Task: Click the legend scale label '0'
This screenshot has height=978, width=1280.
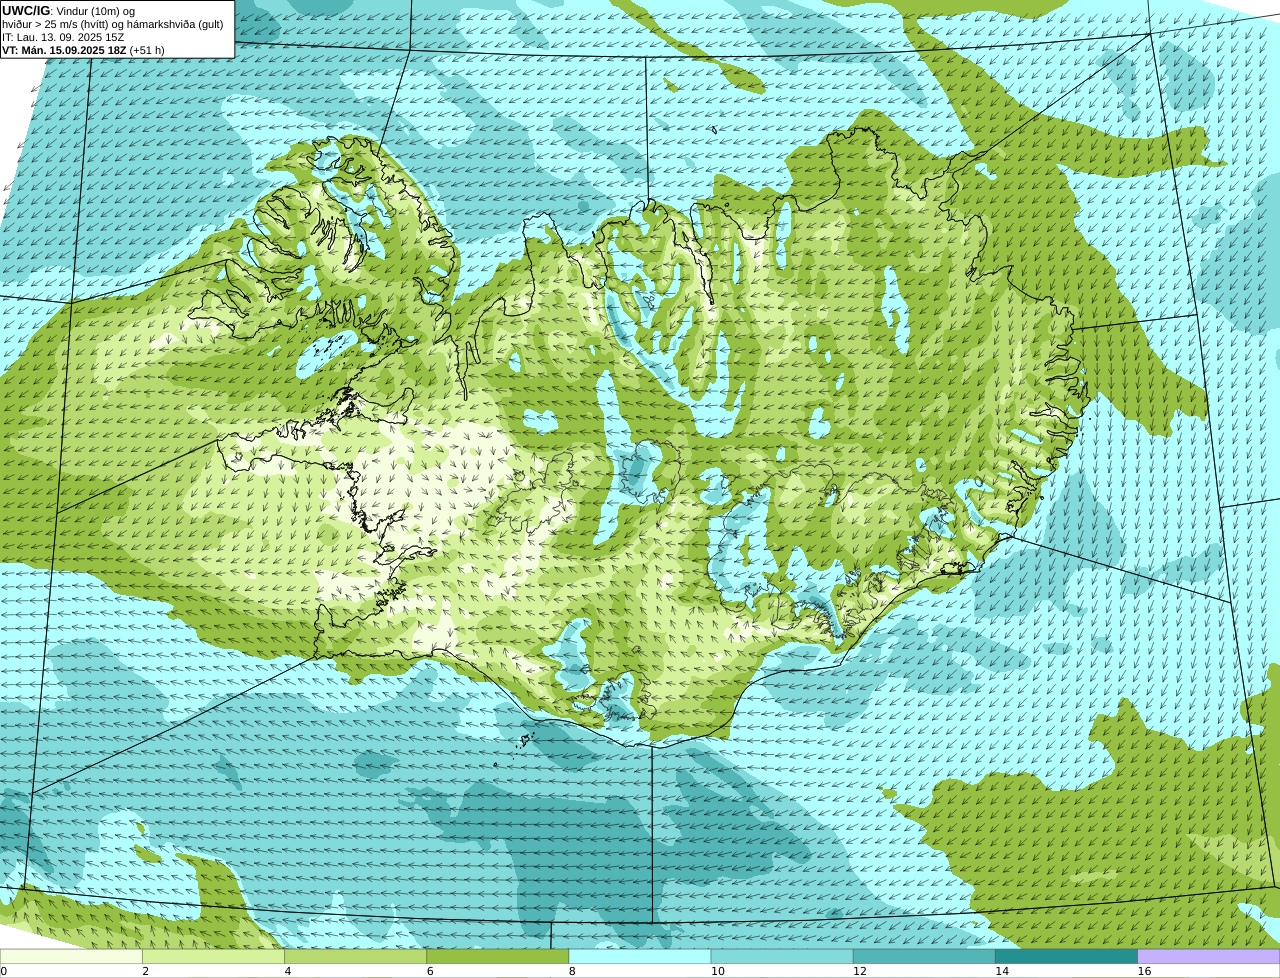Action: 3,971
